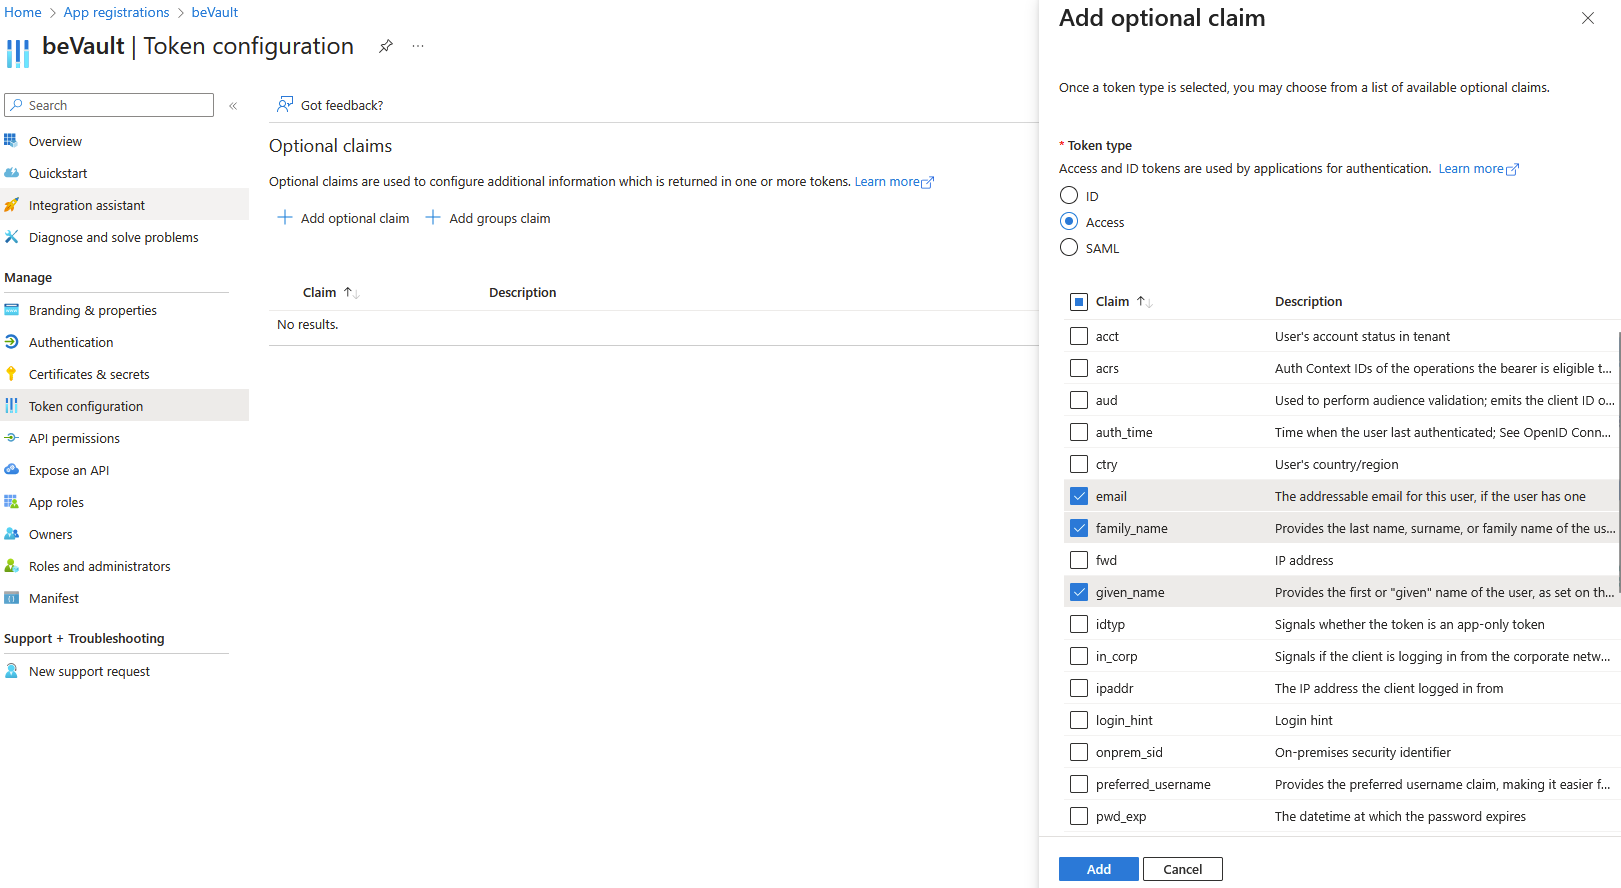Sort the Optional claims table by Claim
This screenshot has width=1621, height=888.
351,293
